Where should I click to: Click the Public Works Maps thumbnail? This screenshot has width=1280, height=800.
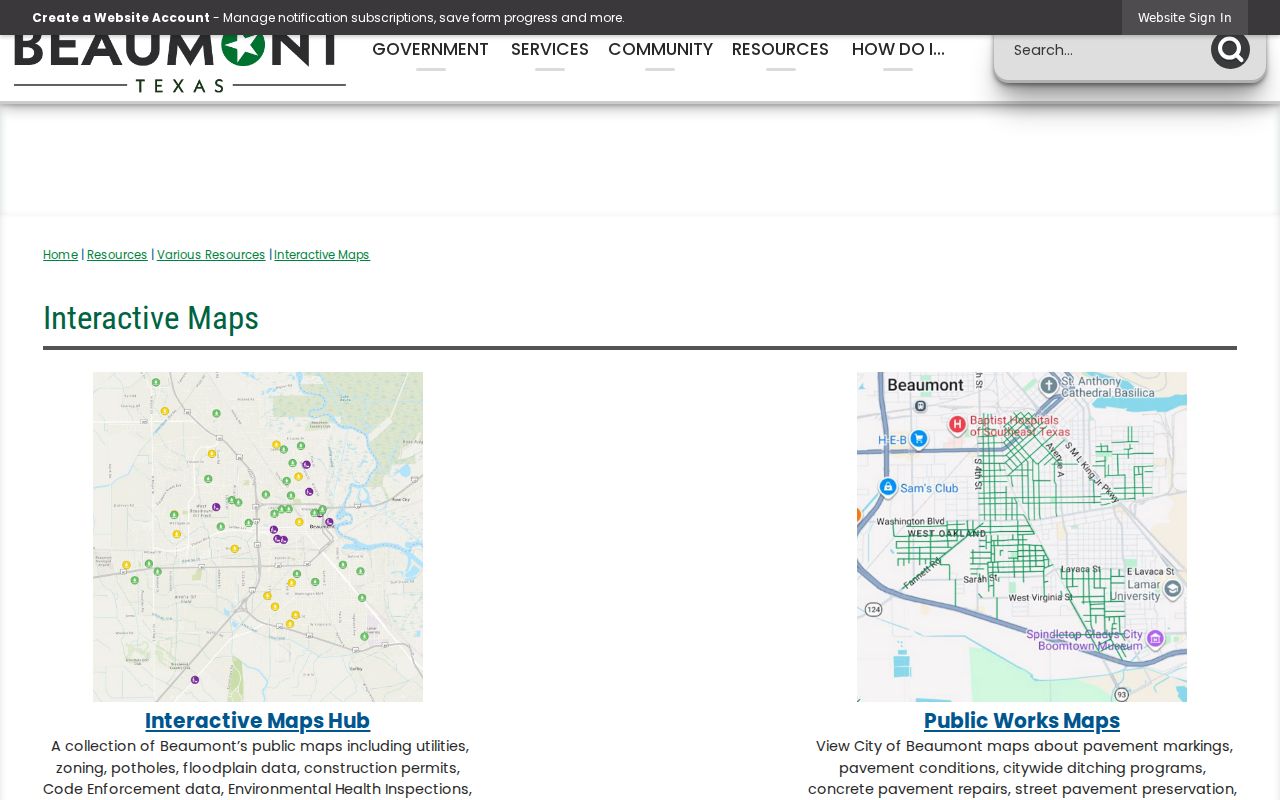(x=1022, y=537)
